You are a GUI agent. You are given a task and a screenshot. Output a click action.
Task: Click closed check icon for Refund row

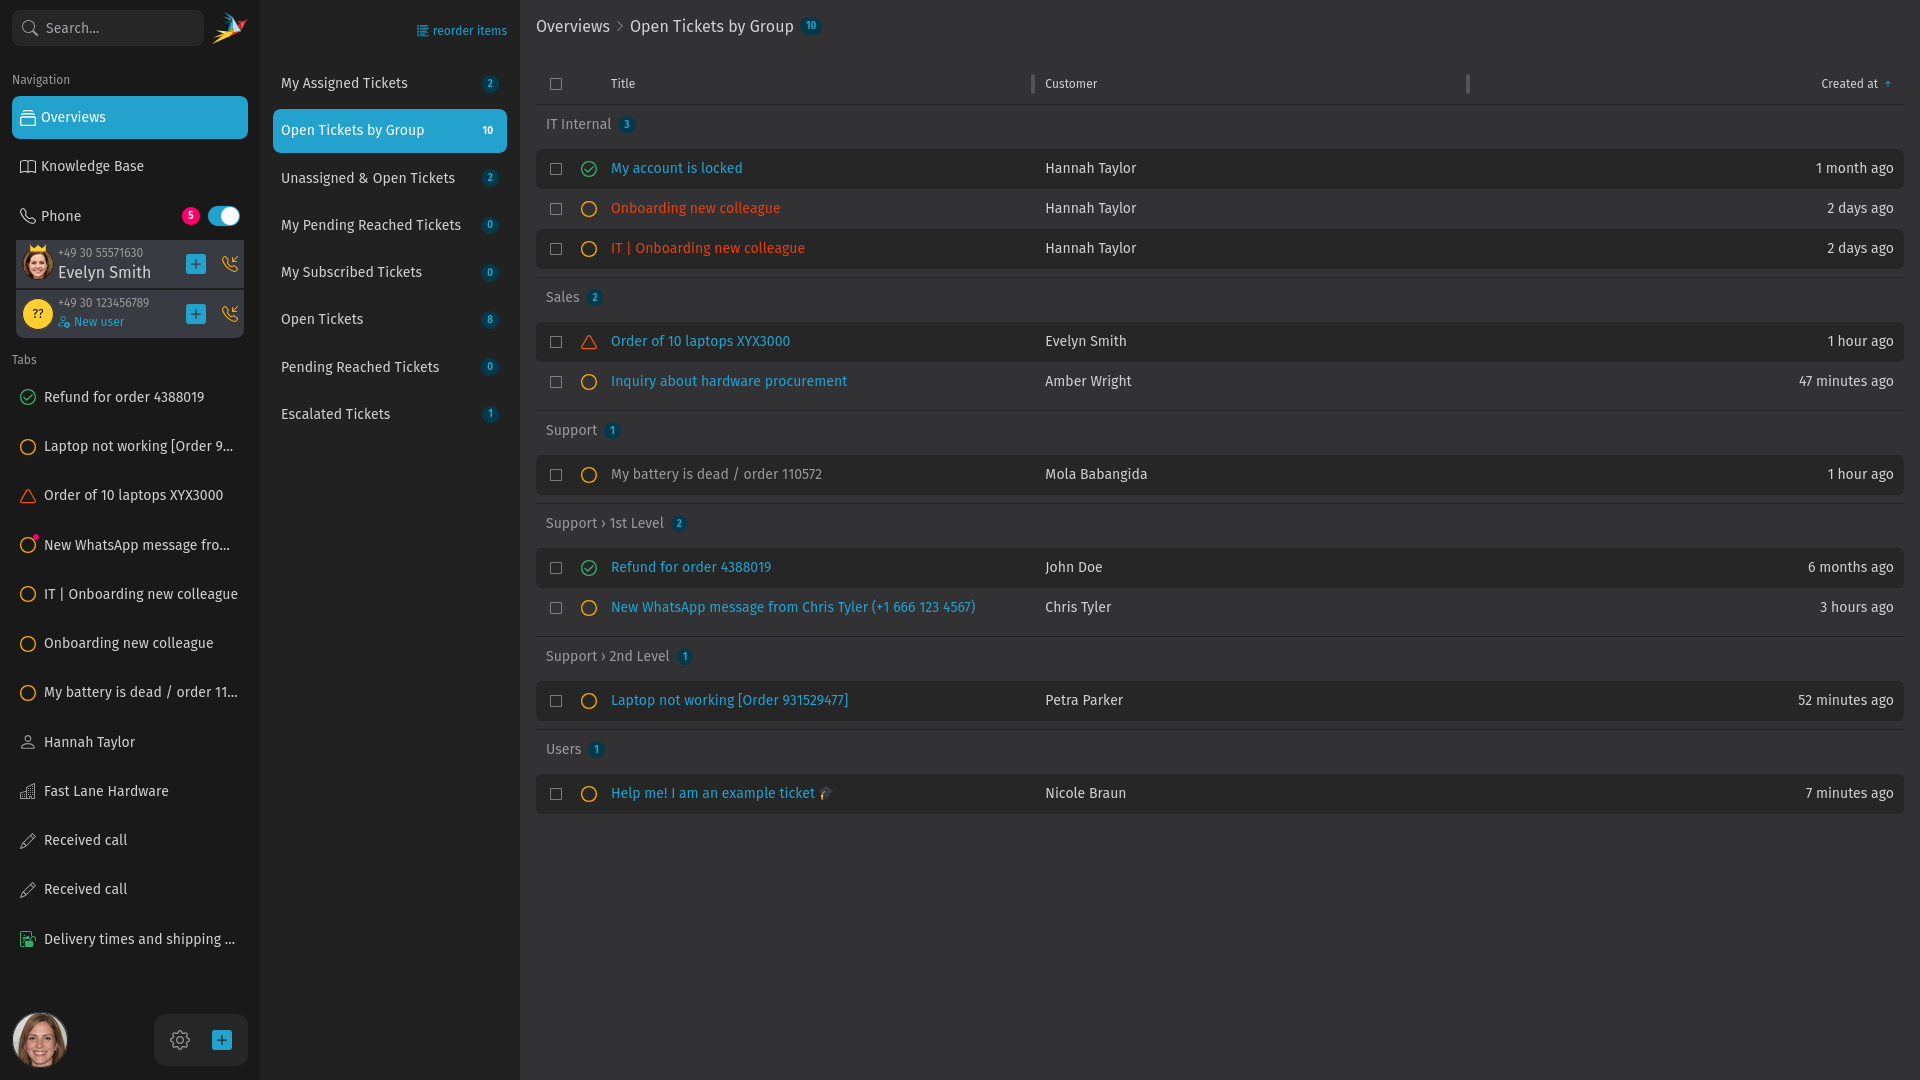[589, 568]
